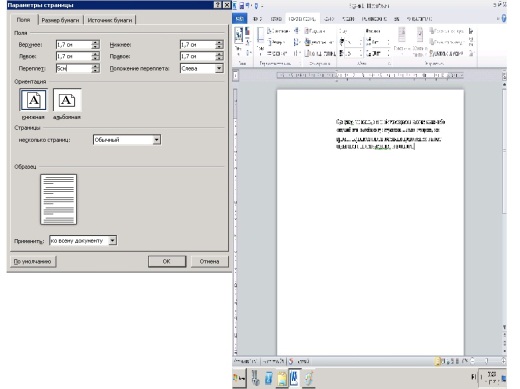This screenshot has width=520, height=389.
Task: Open the Apply to (Применить) dropdown
Action: pyautogui.click(x=113, y=240)
